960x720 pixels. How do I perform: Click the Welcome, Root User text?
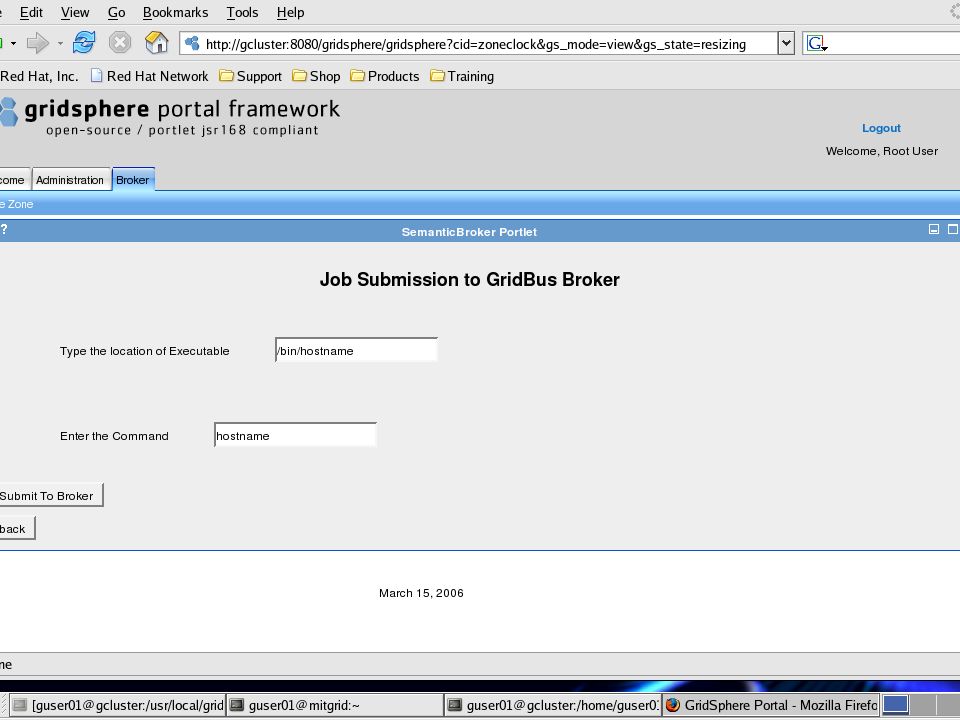click(882, 151)
